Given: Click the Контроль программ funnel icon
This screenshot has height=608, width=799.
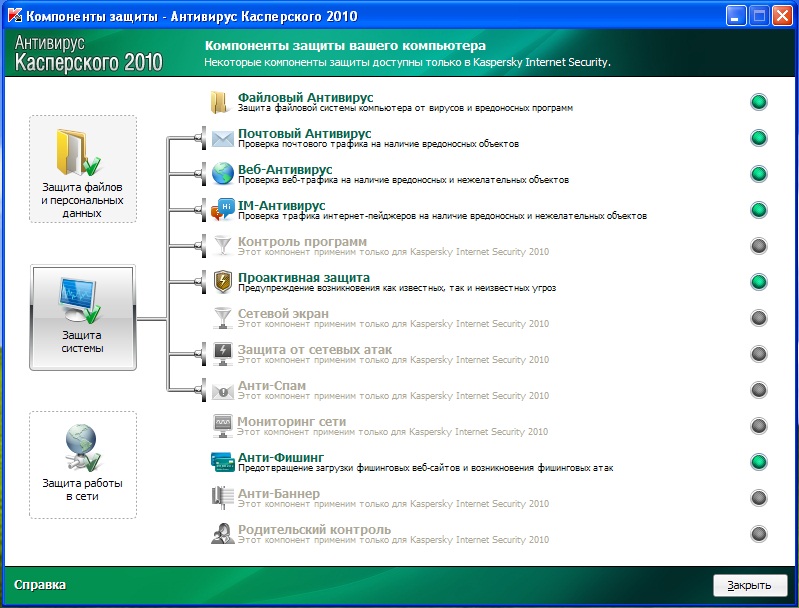Looking at the screenshot, I should pyautogui.click(x=223, y=246).
